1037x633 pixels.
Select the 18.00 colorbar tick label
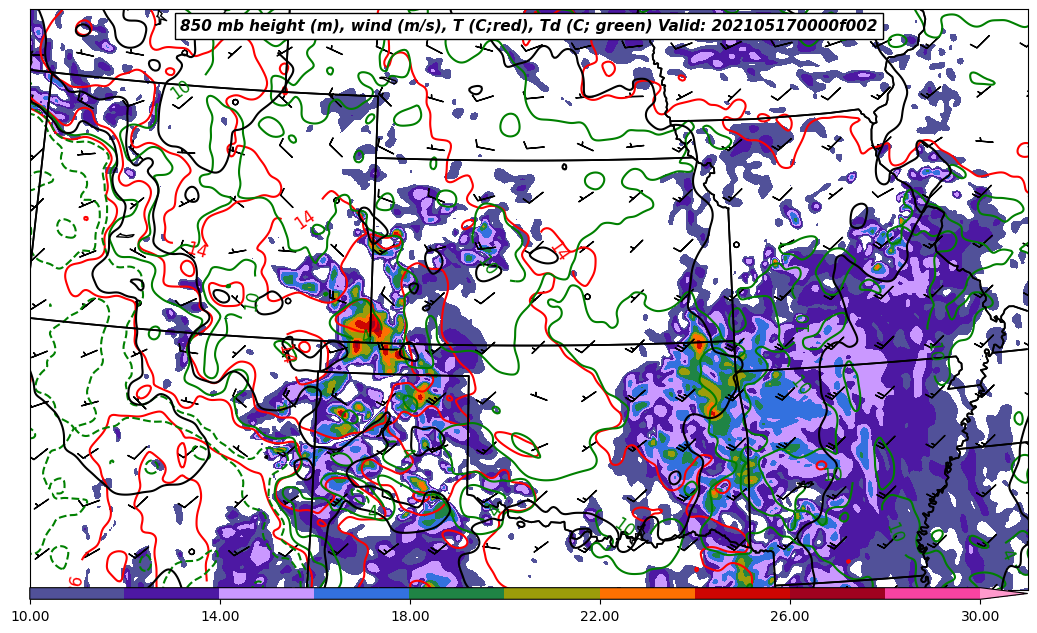click(410, 616)
